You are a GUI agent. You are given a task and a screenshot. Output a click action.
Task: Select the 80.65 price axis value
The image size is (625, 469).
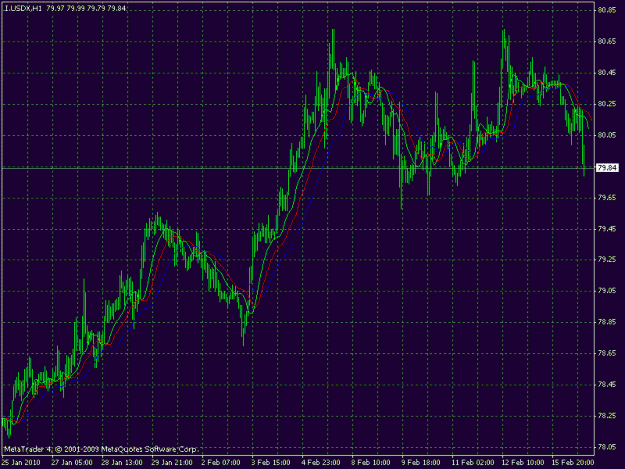click(607, 41)
